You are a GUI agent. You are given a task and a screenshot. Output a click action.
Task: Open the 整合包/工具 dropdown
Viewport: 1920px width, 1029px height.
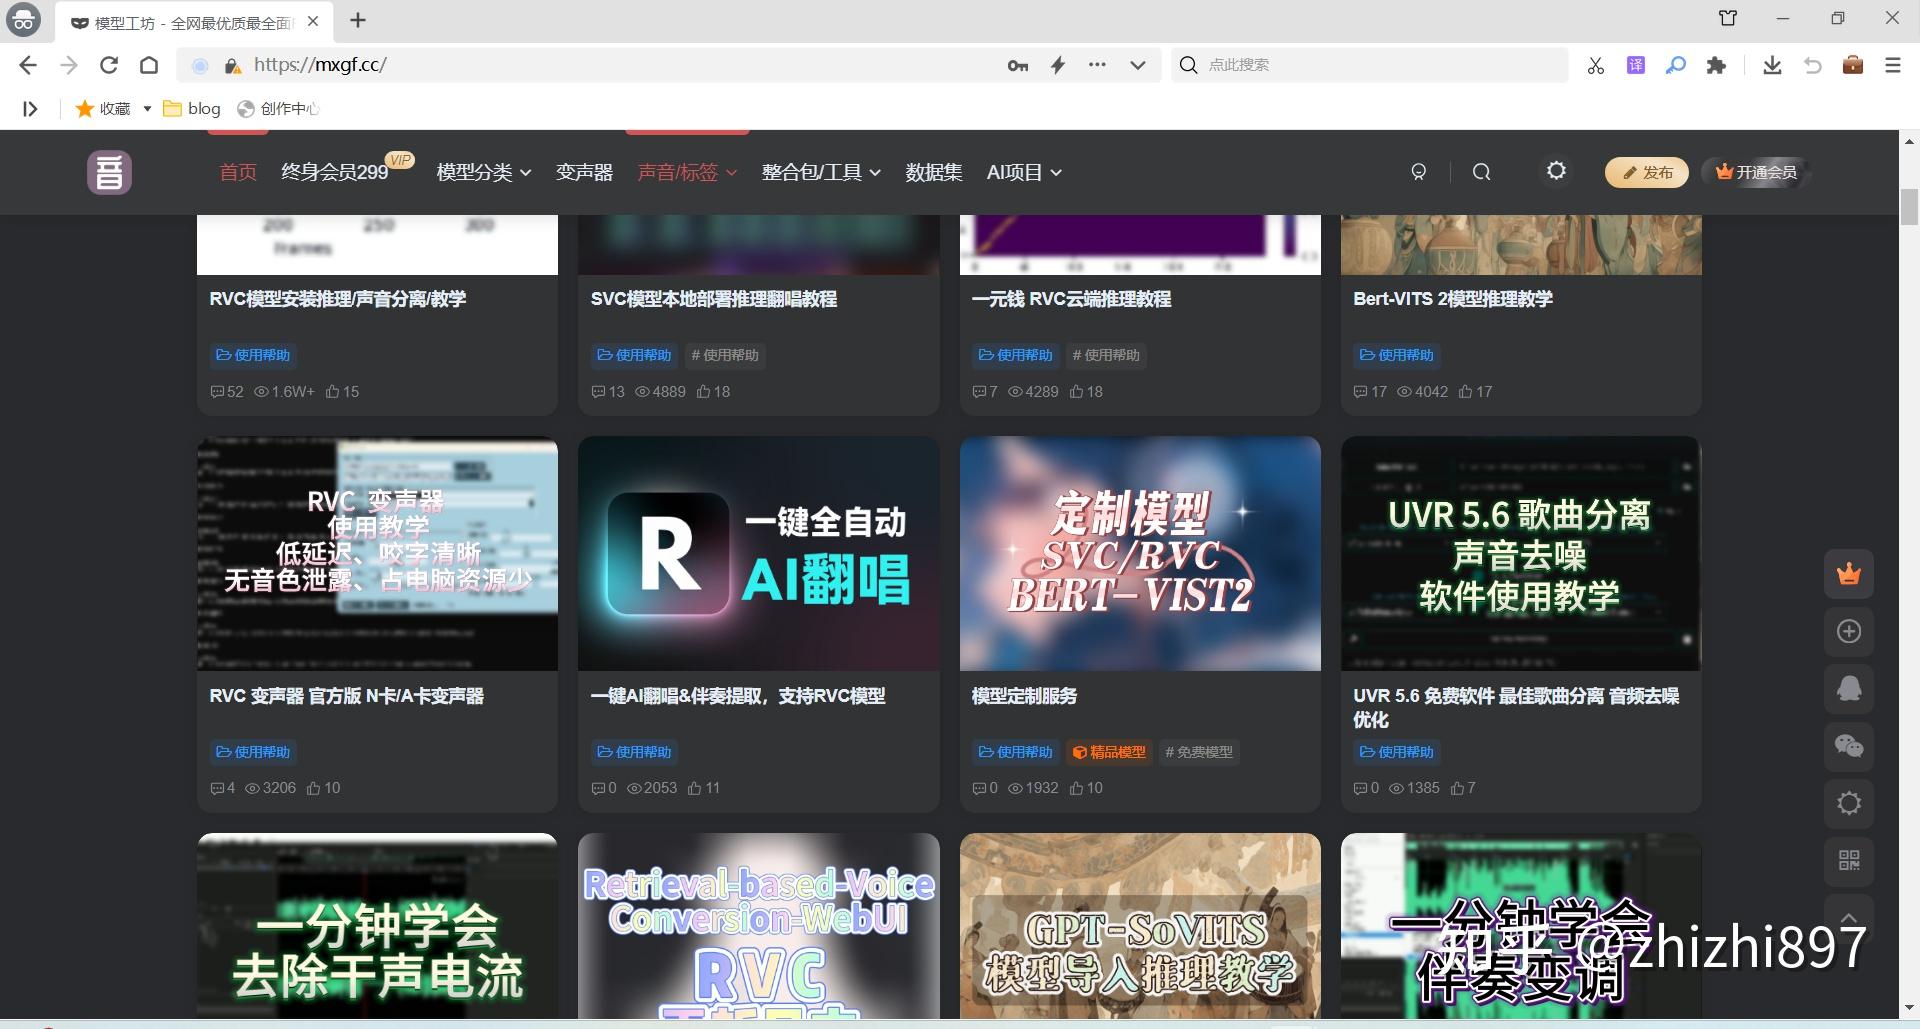pyautogui.click(x=820, y=172)
